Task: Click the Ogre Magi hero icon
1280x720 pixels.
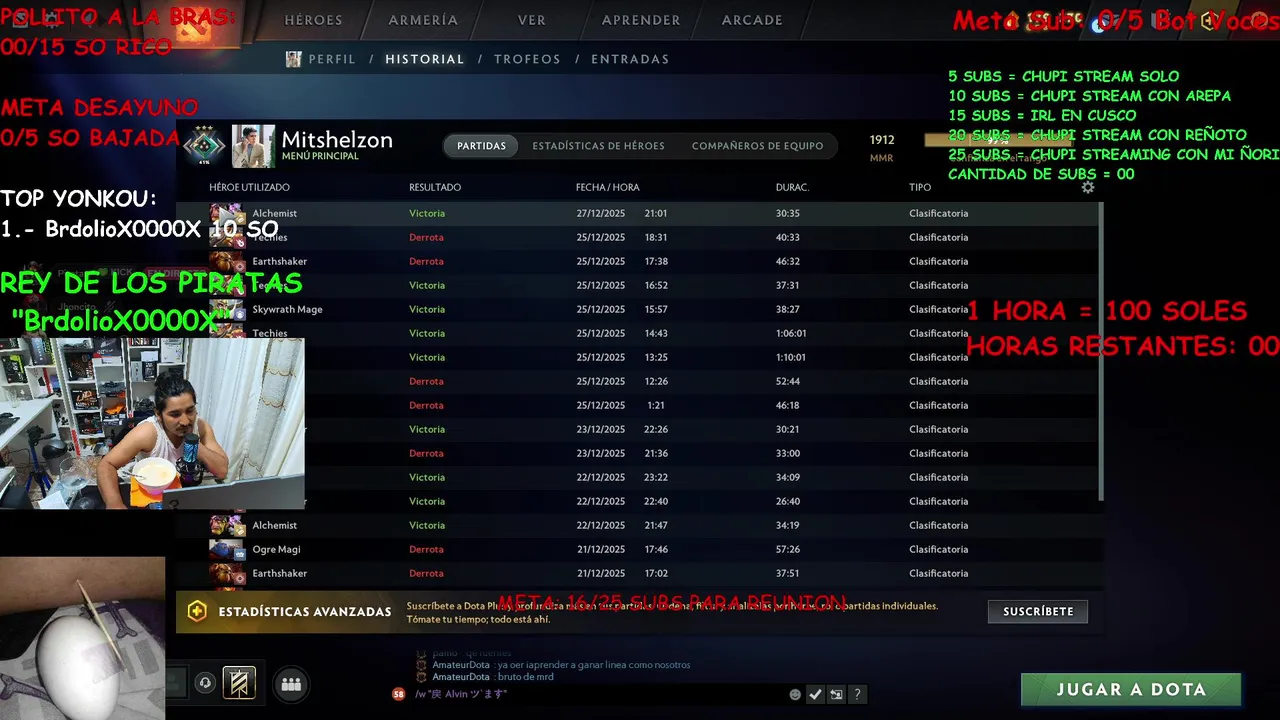Action: pos(227,549)
